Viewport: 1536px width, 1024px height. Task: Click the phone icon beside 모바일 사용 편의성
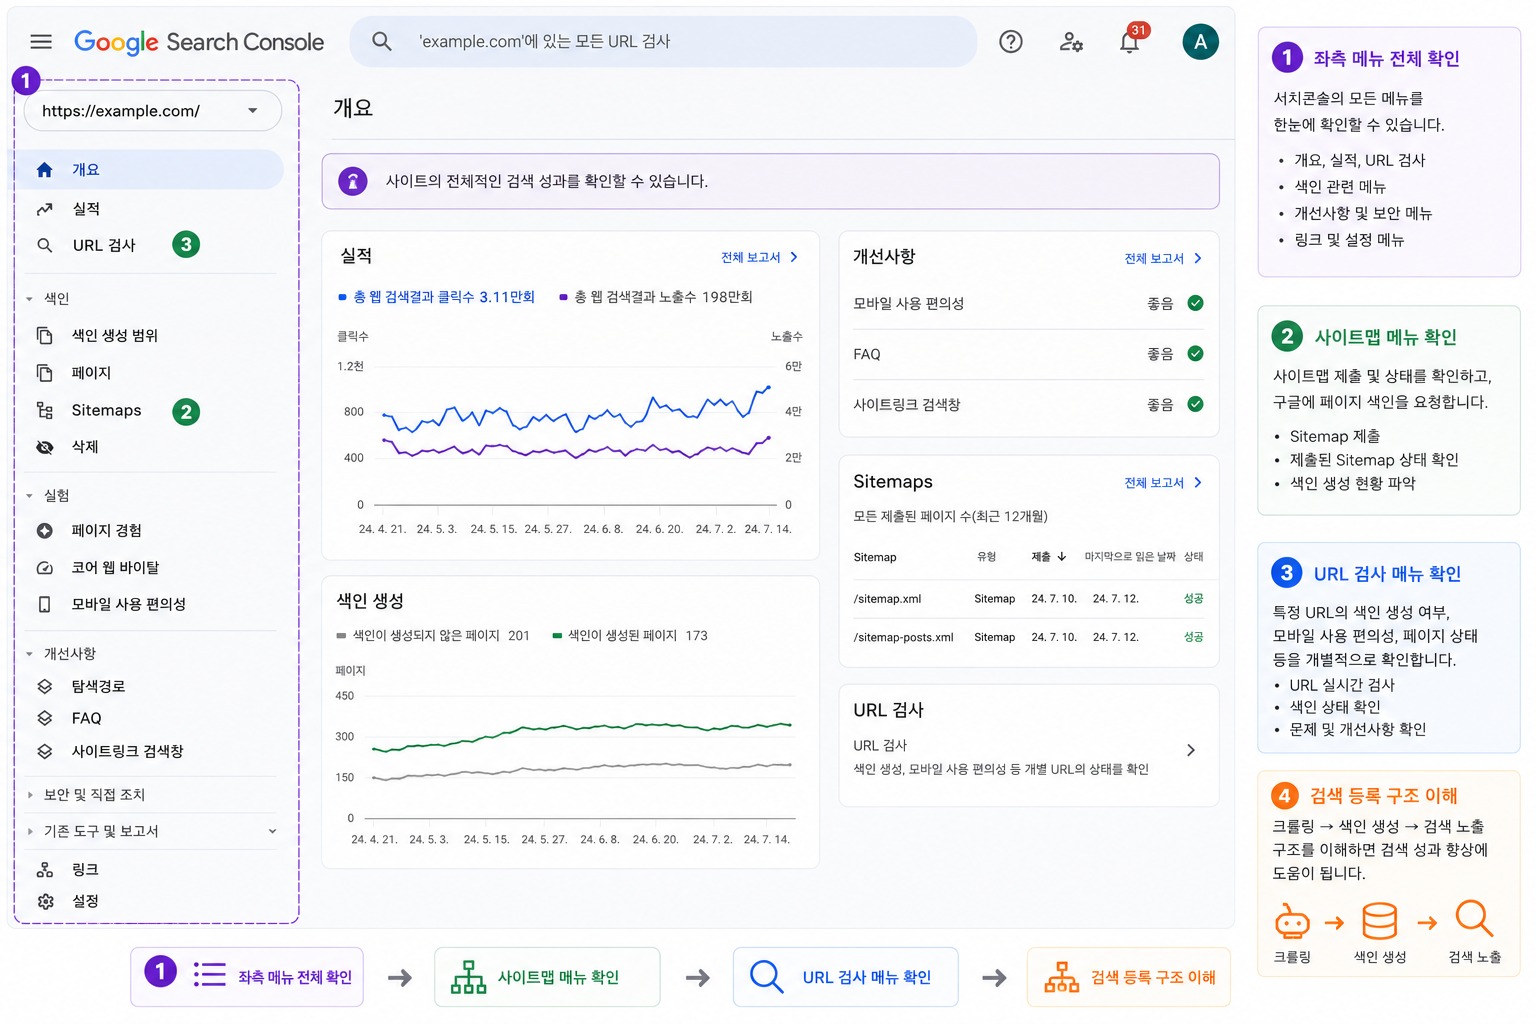click(44, 604)
